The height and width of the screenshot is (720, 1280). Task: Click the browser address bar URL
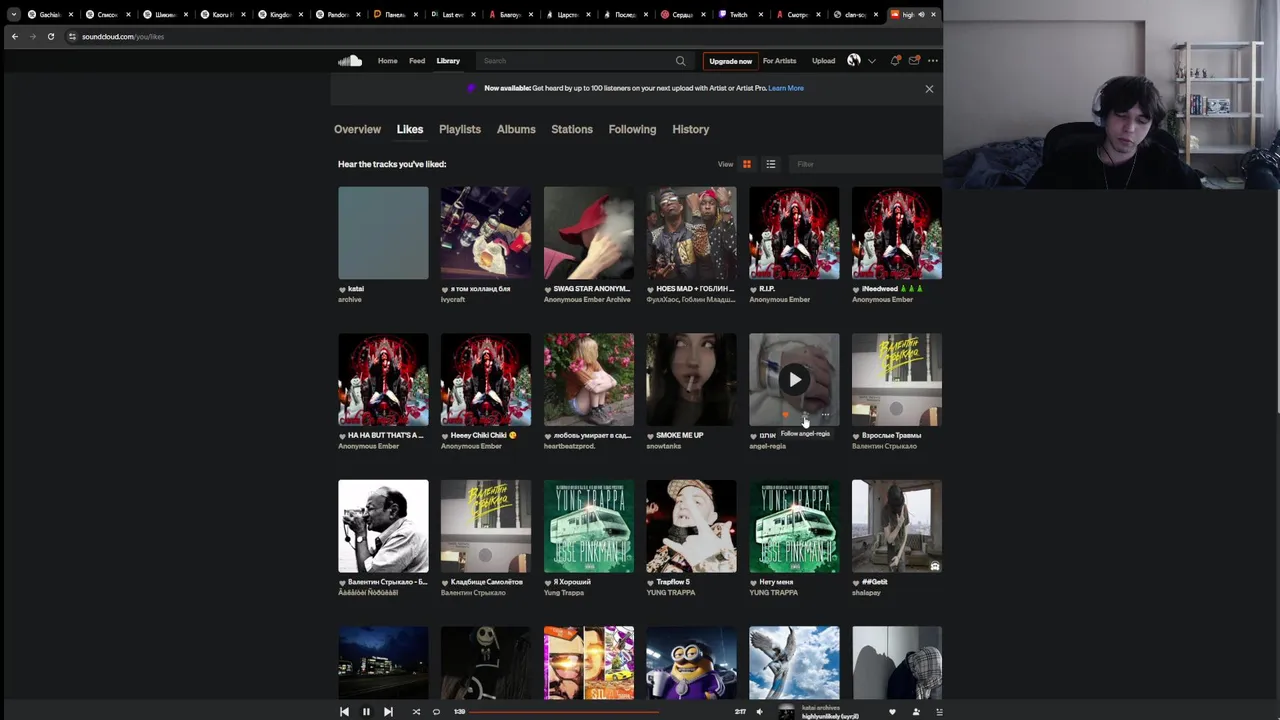pos(123,36)
